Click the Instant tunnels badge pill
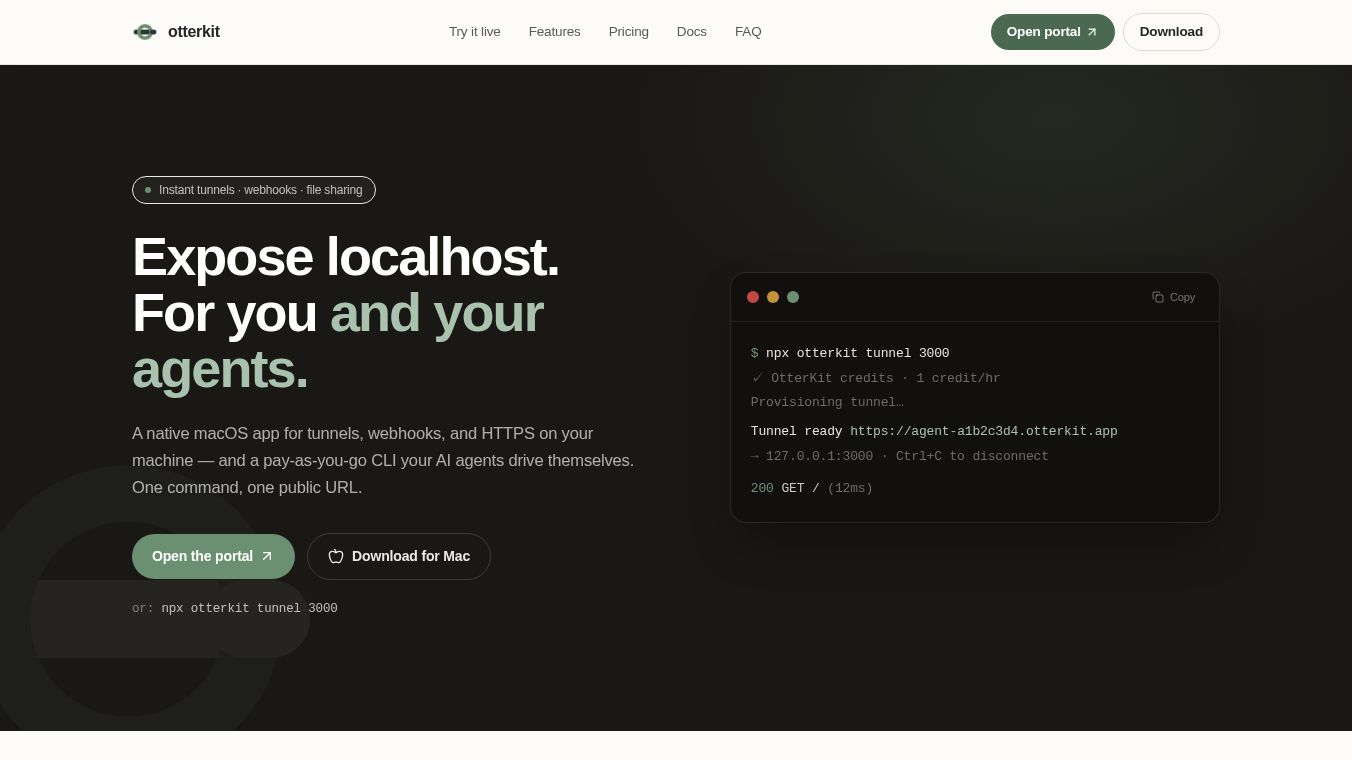1352x760 pixels. pyautogui.click(x=254, y=190)
